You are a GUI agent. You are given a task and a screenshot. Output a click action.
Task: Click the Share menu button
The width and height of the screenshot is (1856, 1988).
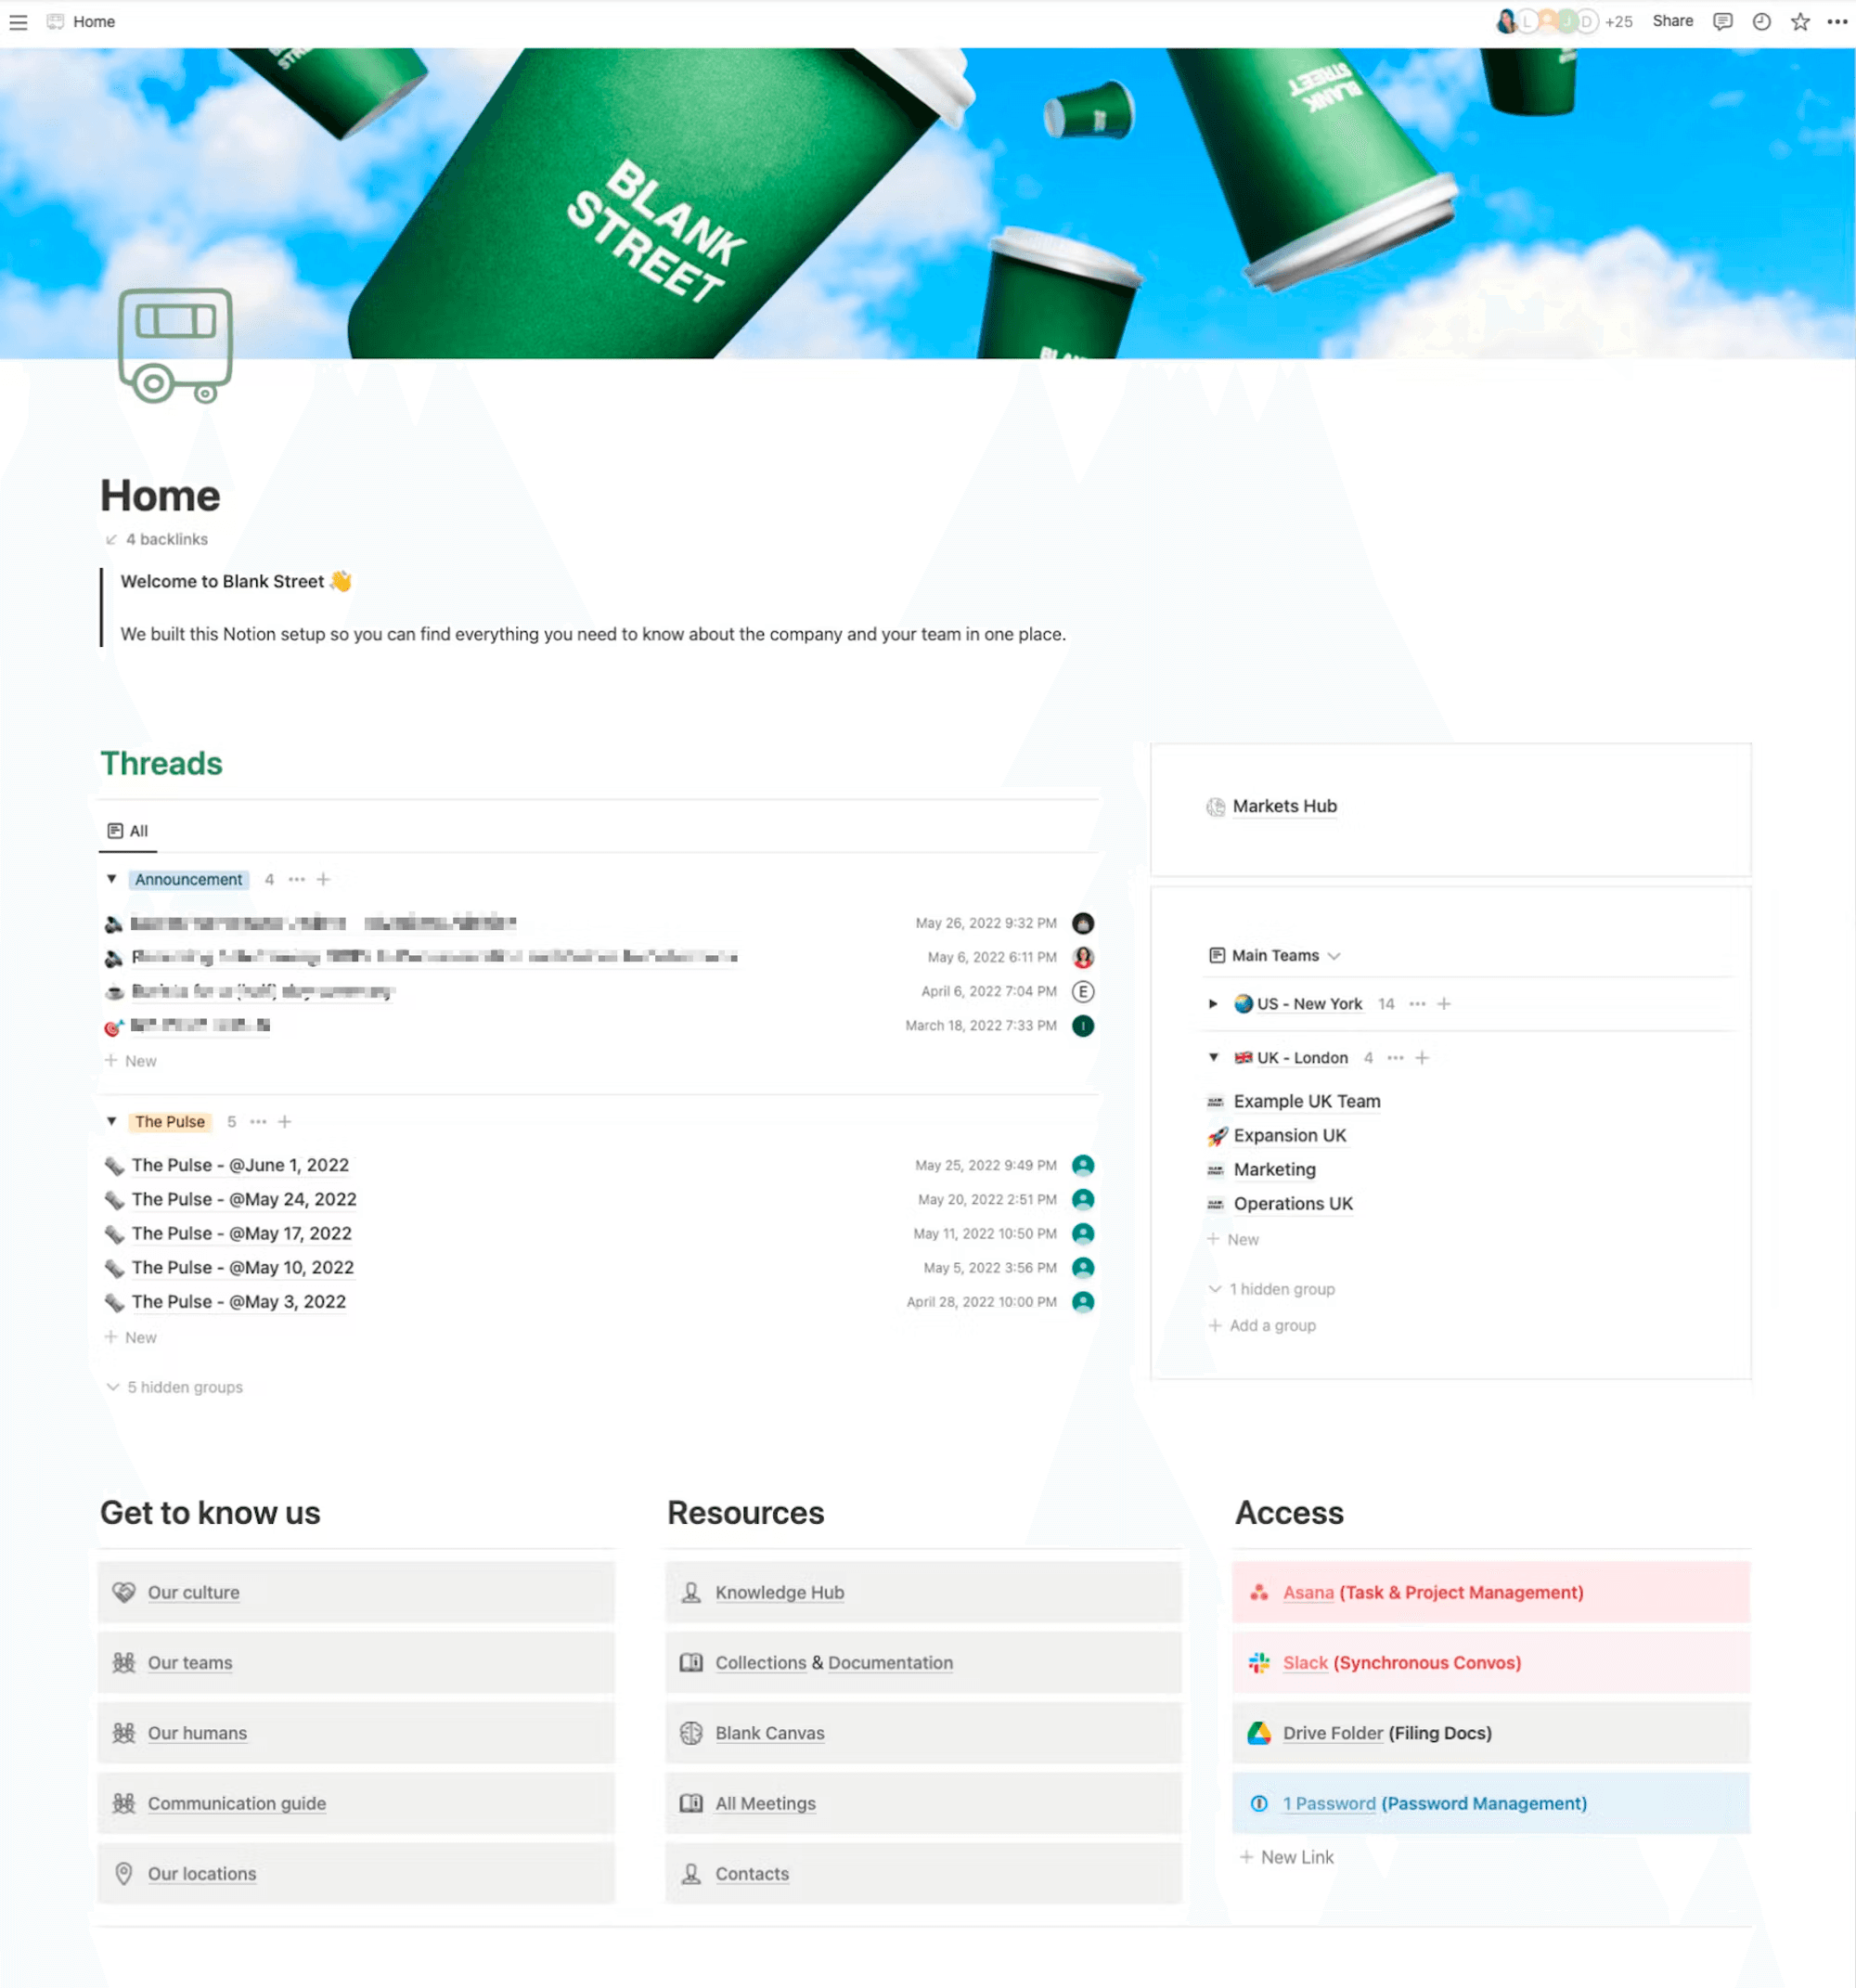point(1672,22)
